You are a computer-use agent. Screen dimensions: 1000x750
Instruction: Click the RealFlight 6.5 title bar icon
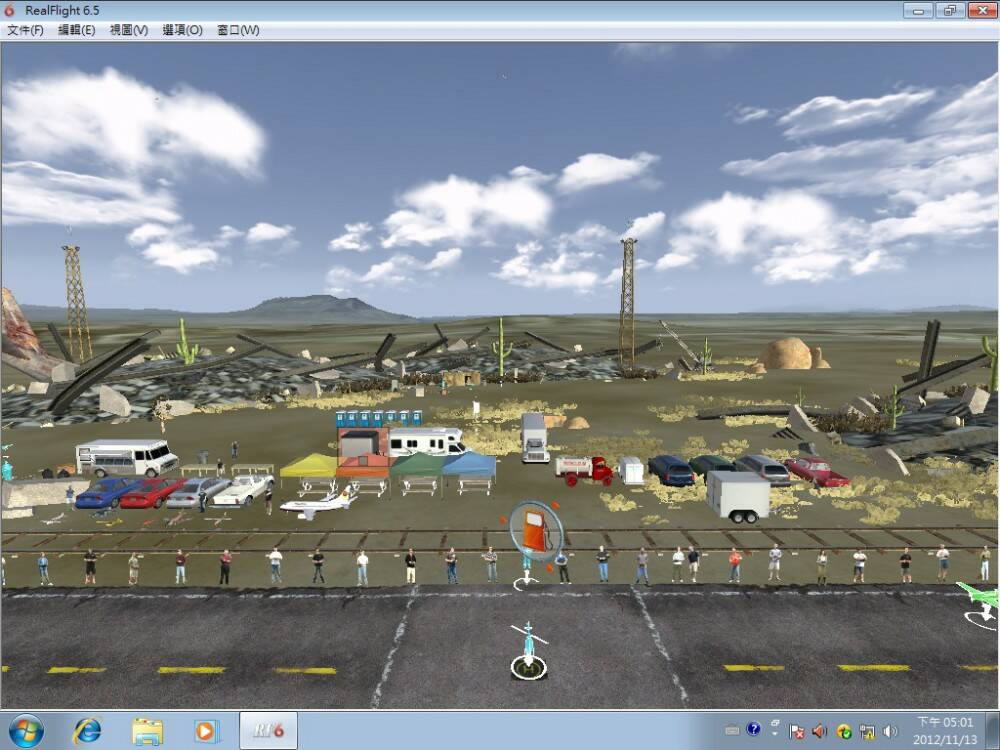[10, 10]
